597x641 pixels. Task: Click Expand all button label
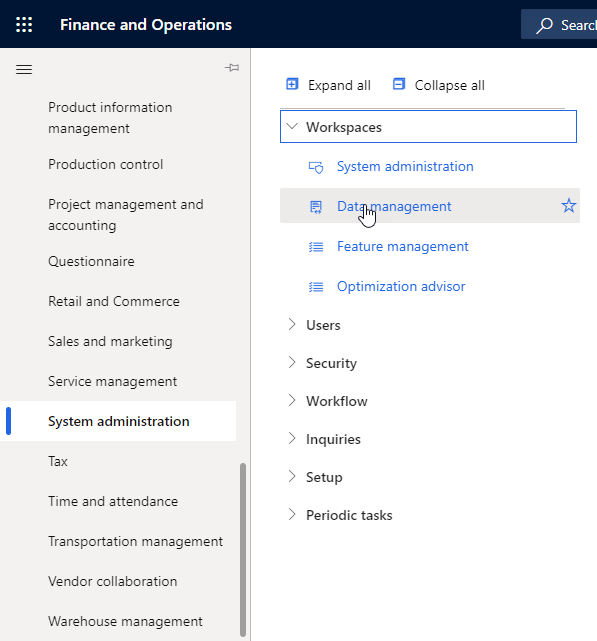point(339,85)
